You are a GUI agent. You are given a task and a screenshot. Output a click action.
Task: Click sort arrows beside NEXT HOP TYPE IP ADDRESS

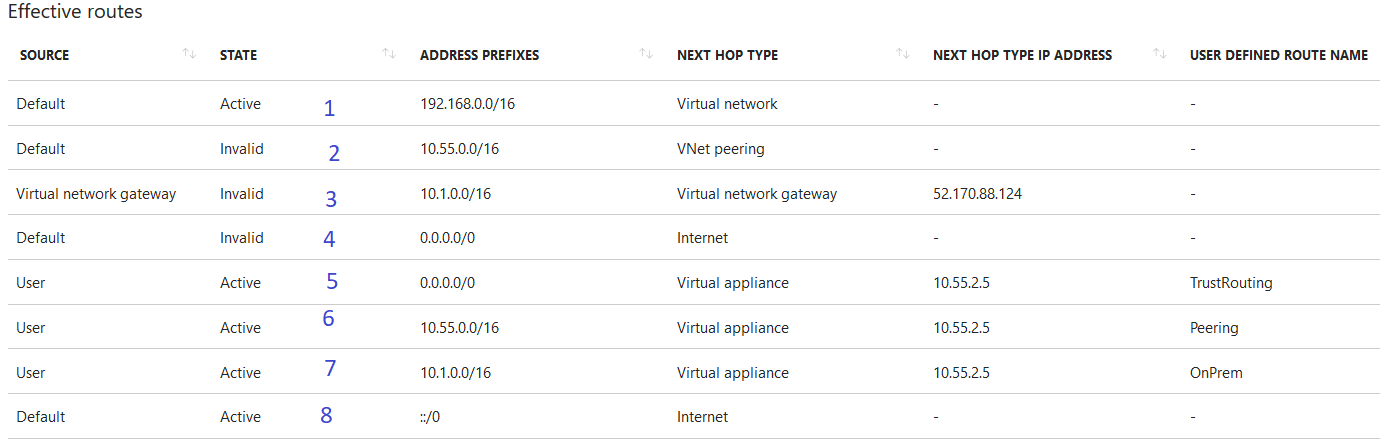click(x=1159, y=54)
